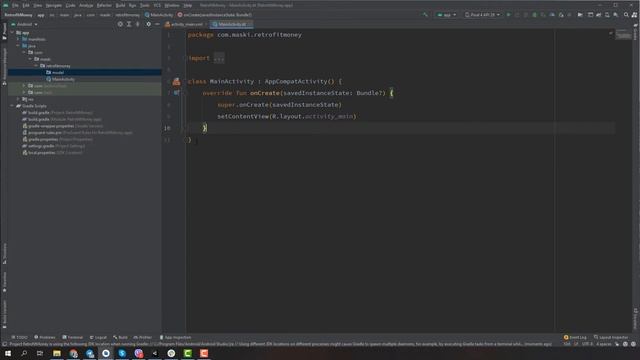The height and width of the screenshot is (360, 640).
Task: Collapse the app module tree node
Action: click(12, 33)
